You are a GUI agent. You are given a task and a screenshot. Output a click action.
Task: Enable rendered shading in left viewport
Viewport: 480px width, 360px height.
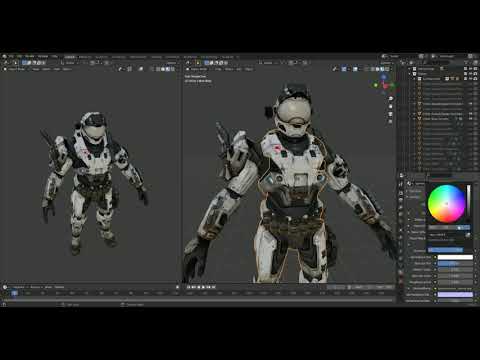172,69
